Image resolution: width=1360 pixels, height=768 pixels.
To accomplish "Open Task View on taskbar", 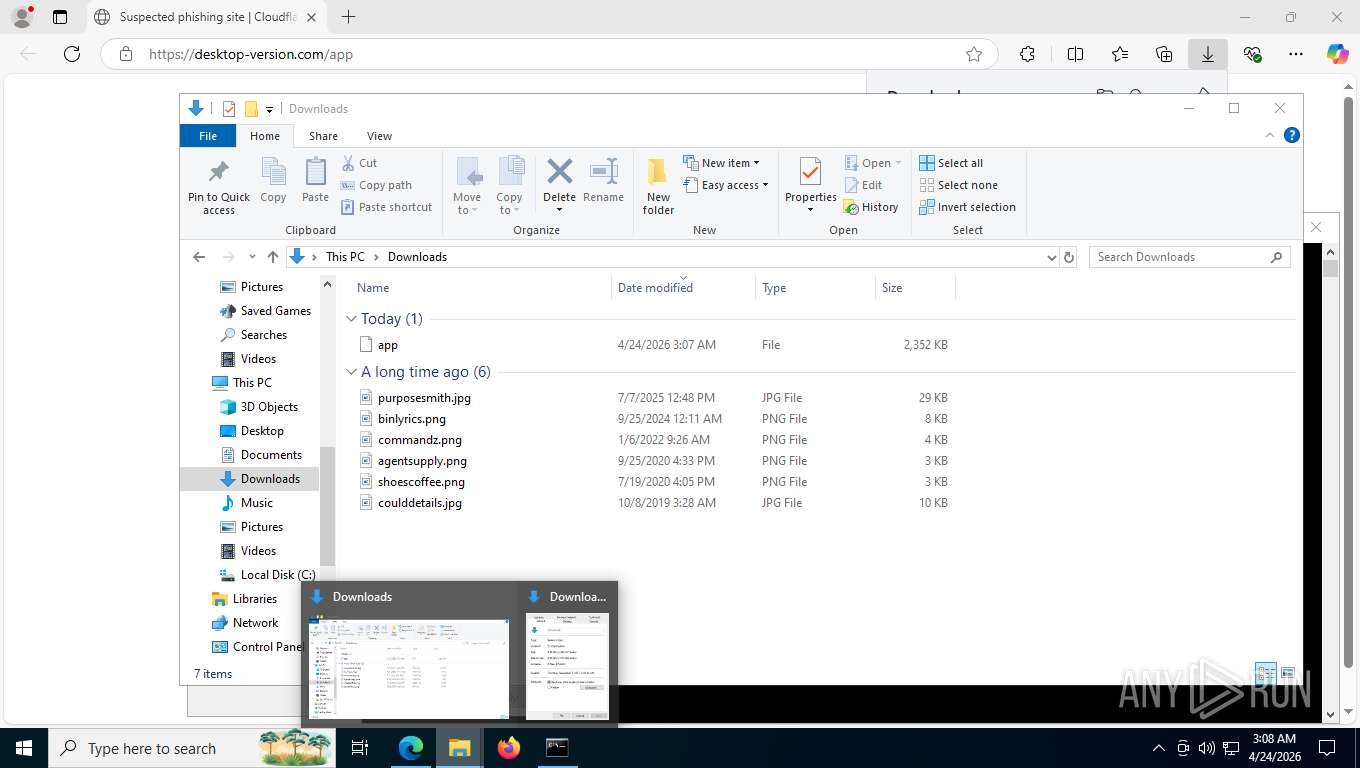I will click(360, 747).
